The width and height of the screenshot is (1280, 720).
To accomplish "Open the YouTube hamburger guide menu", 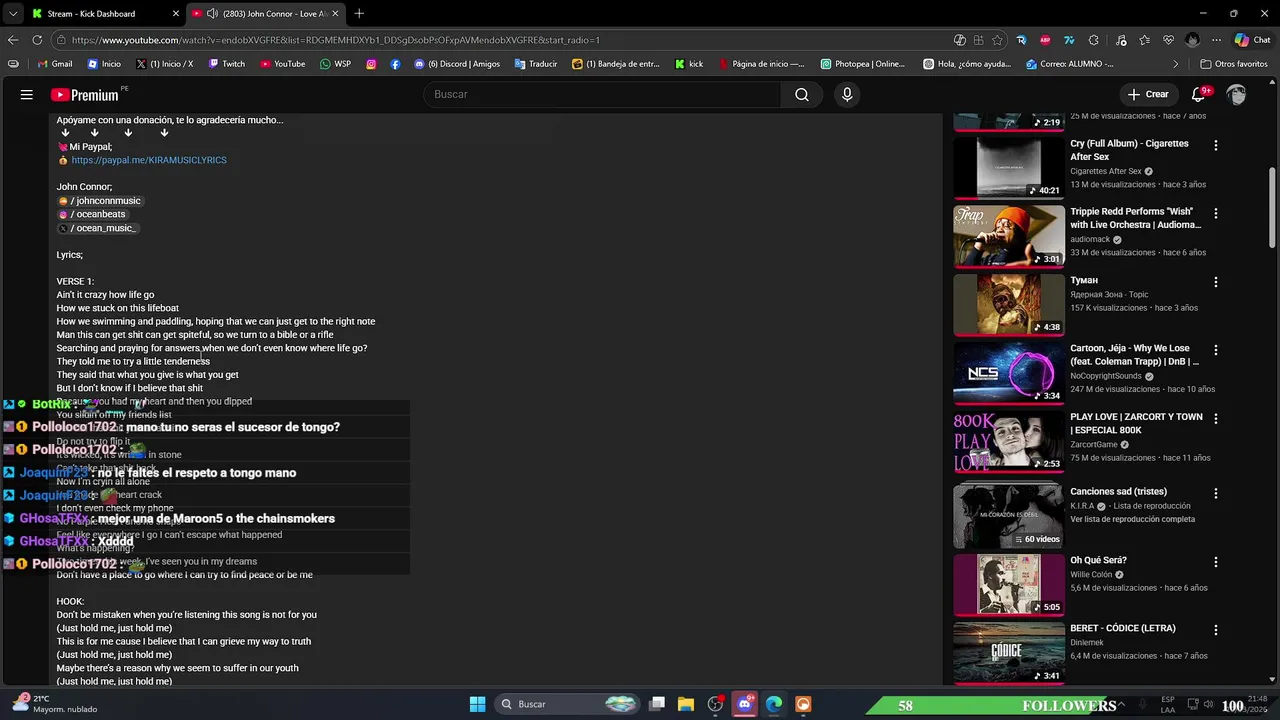I will coord(27,95).
